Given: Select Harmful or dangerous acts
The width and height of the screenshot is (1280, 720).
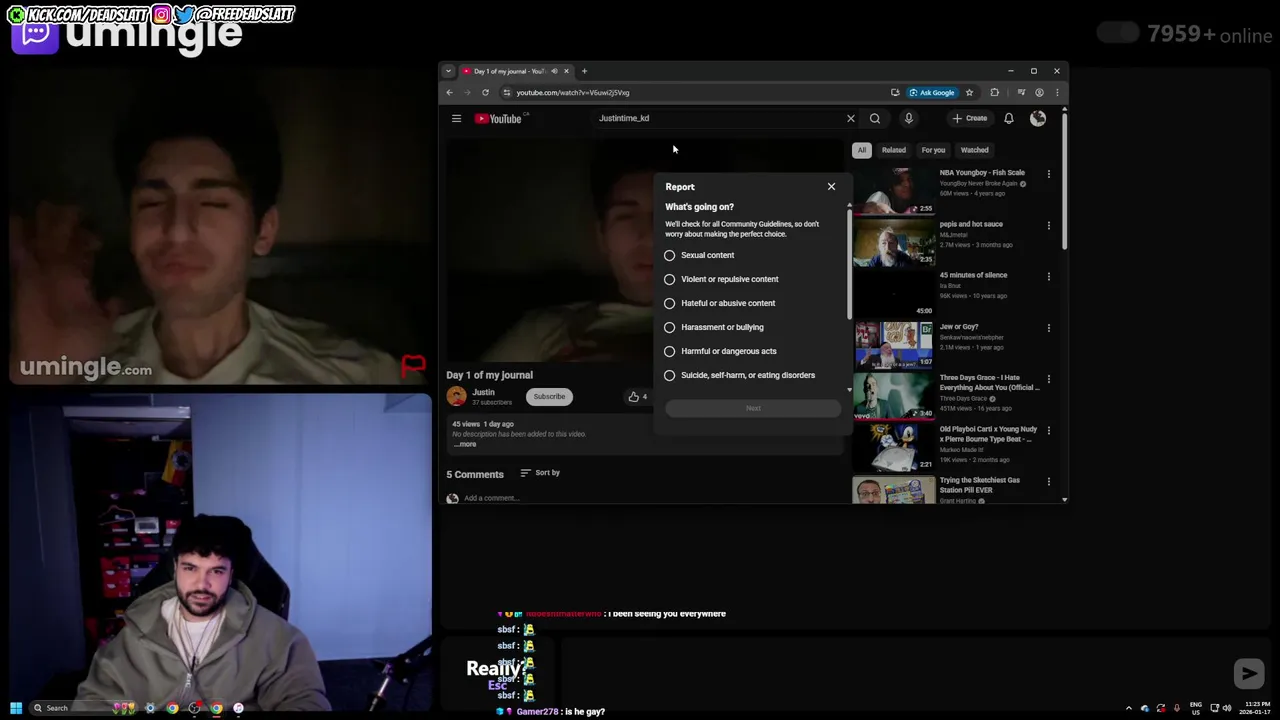Looking at the screenshot, I should tap(669, 351).
